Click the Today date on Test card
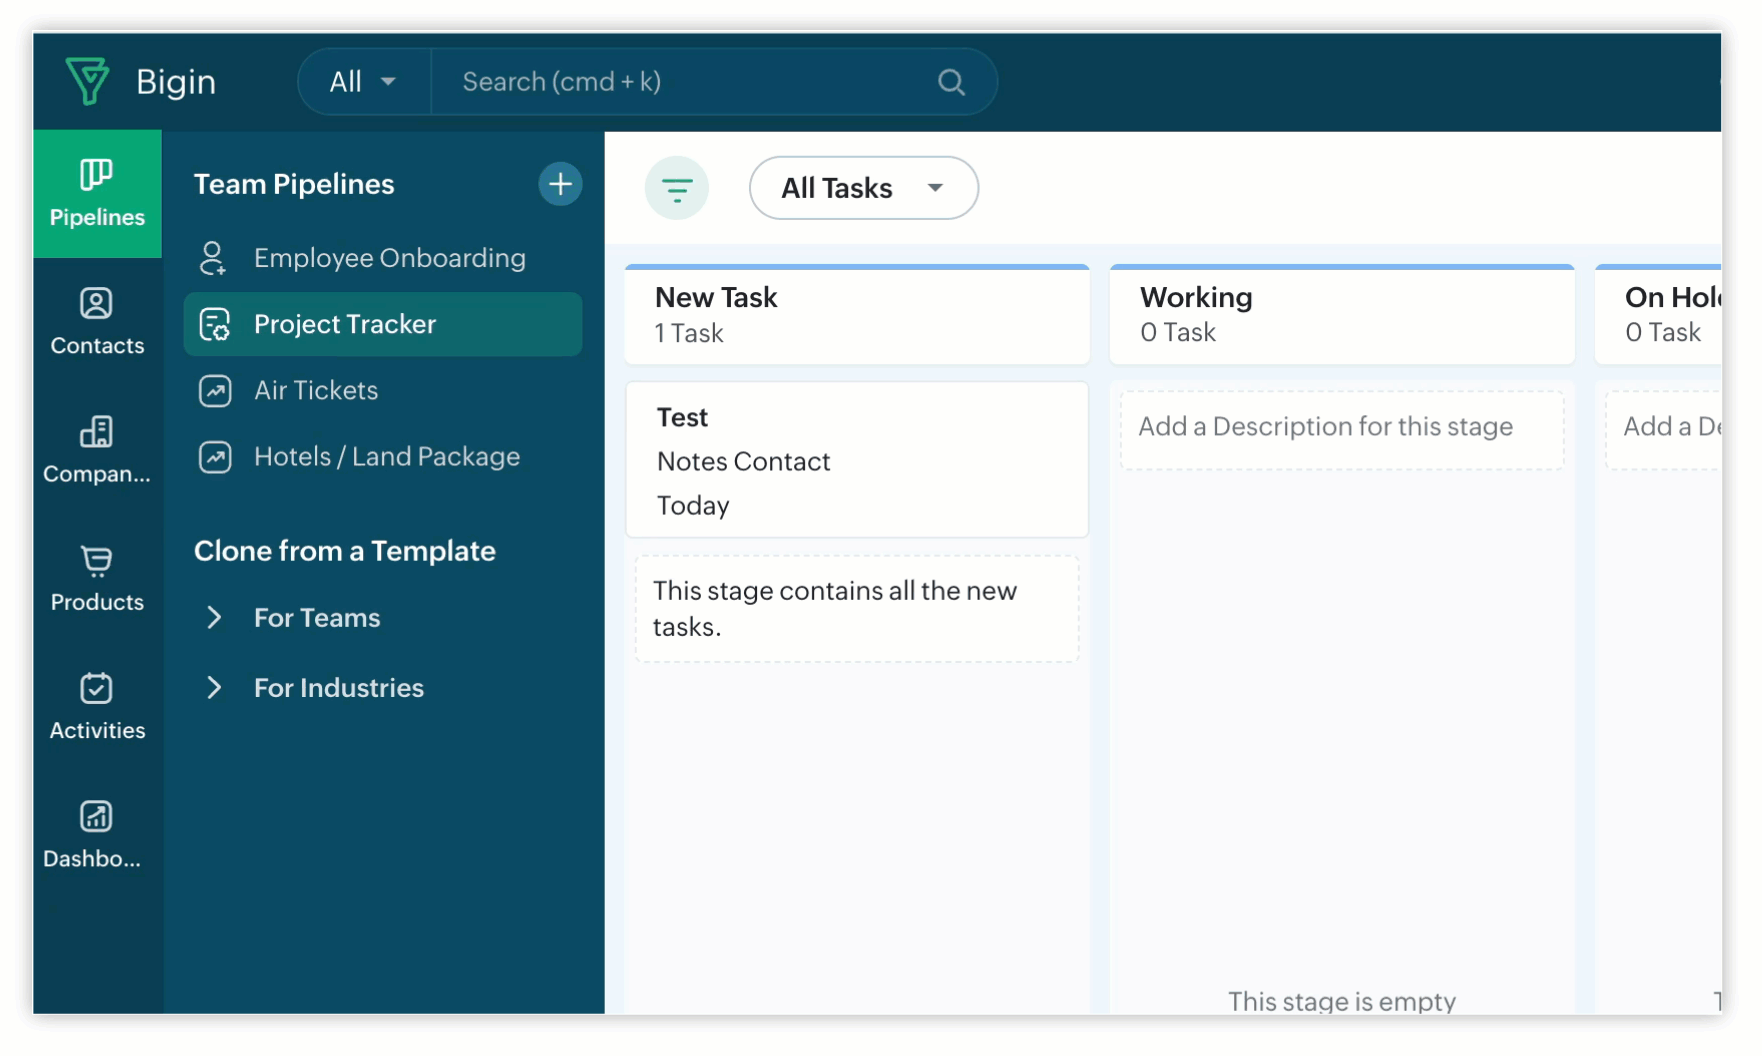The image size is (1762, 1056). [693, 505]
